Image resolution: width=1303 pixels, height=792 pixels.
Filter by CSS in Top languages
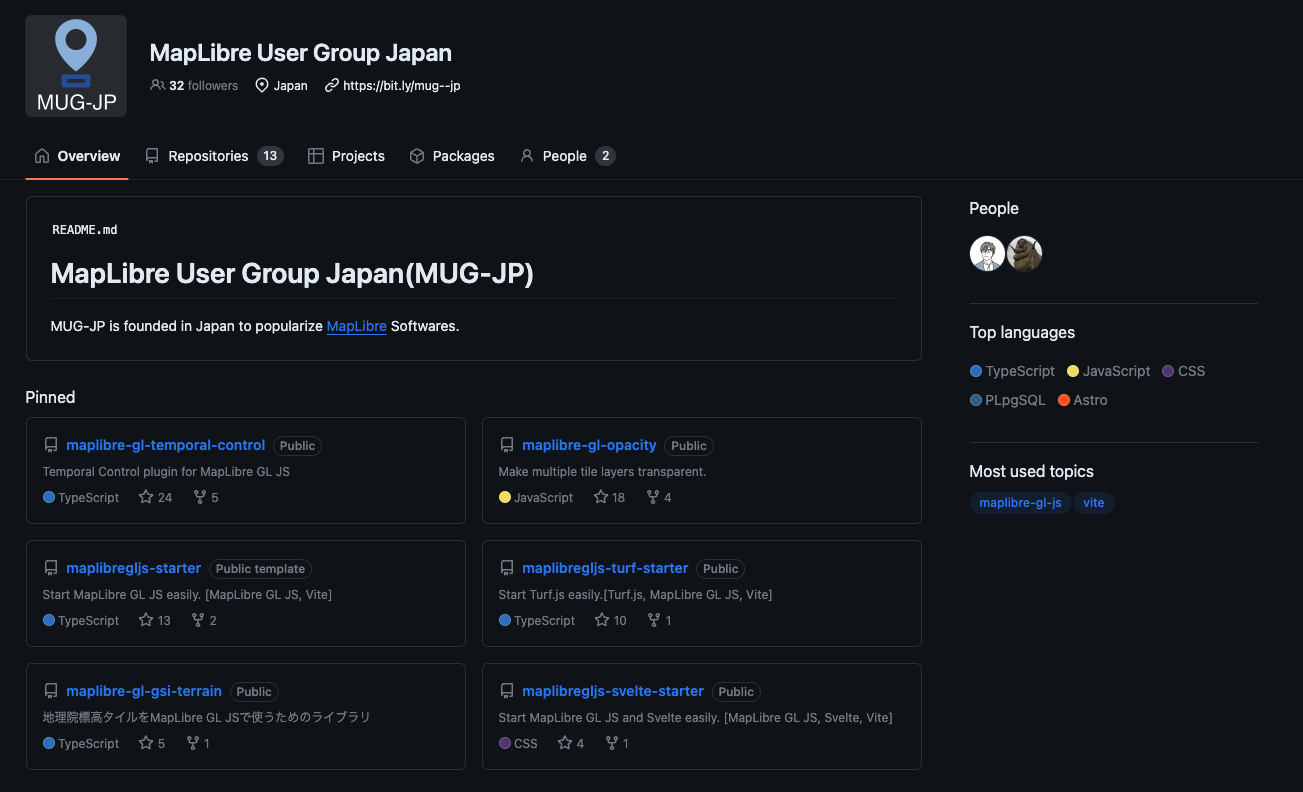click(x=1184, y=371)
